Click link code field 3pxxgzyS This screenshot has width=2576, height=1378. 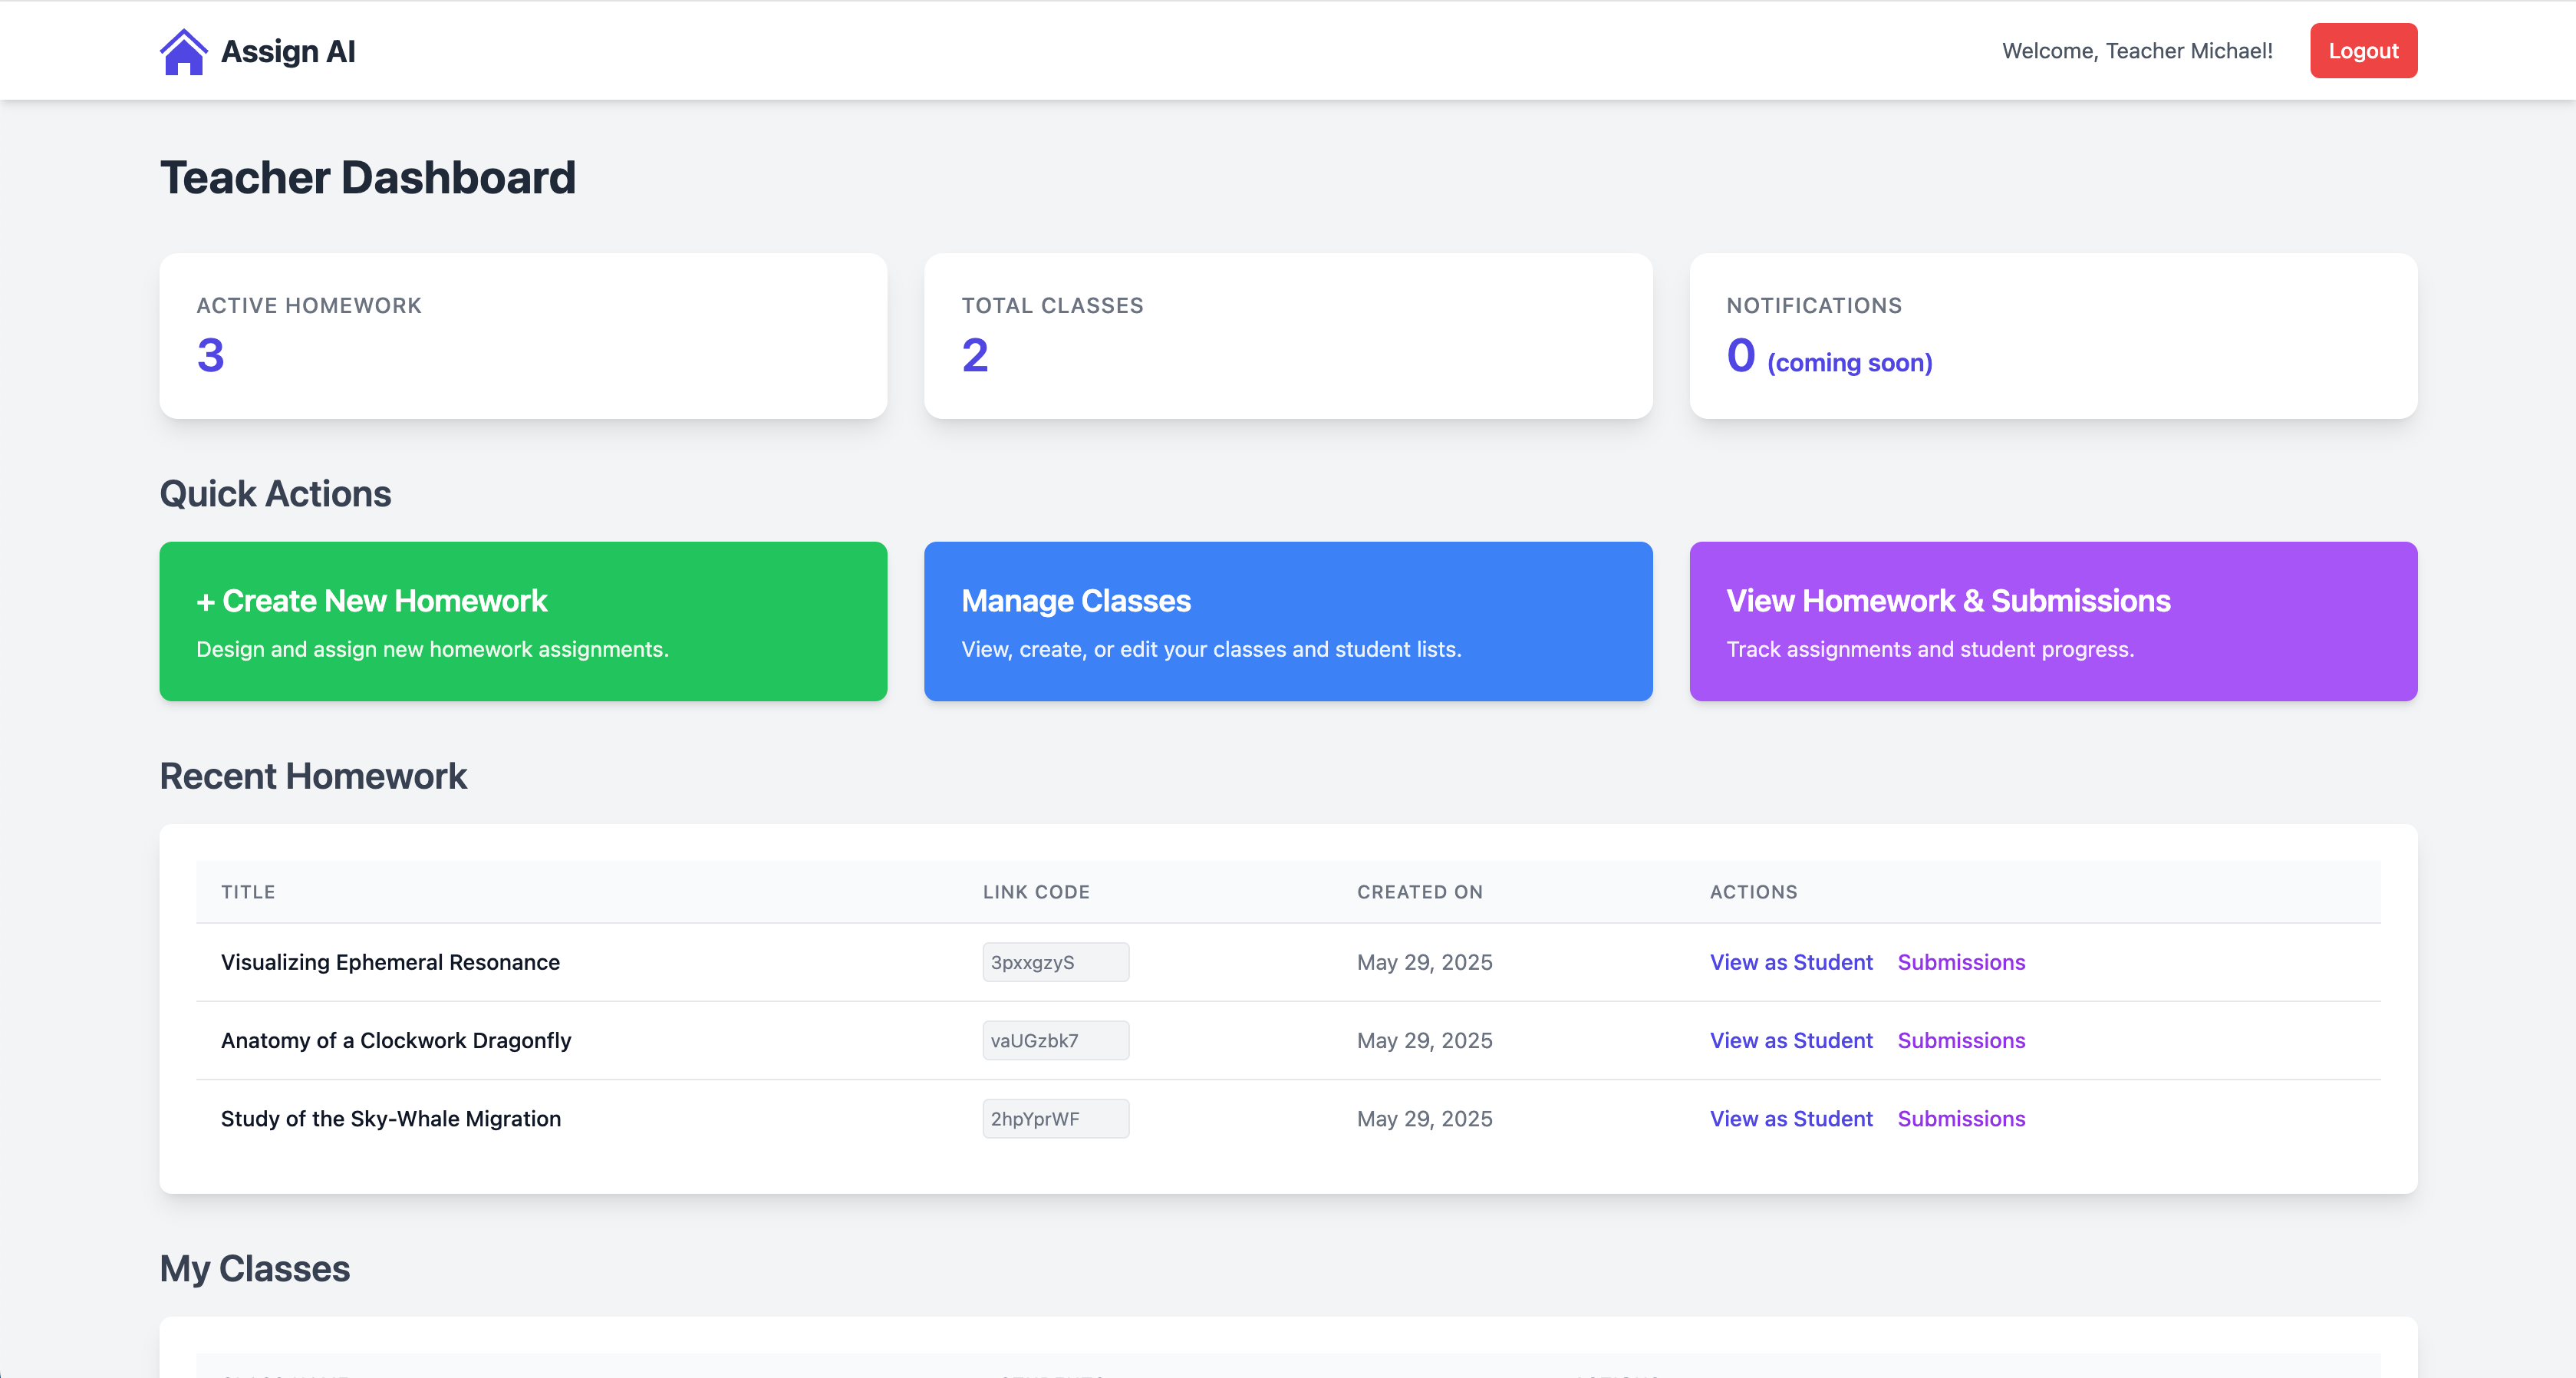coord(1055,962)
